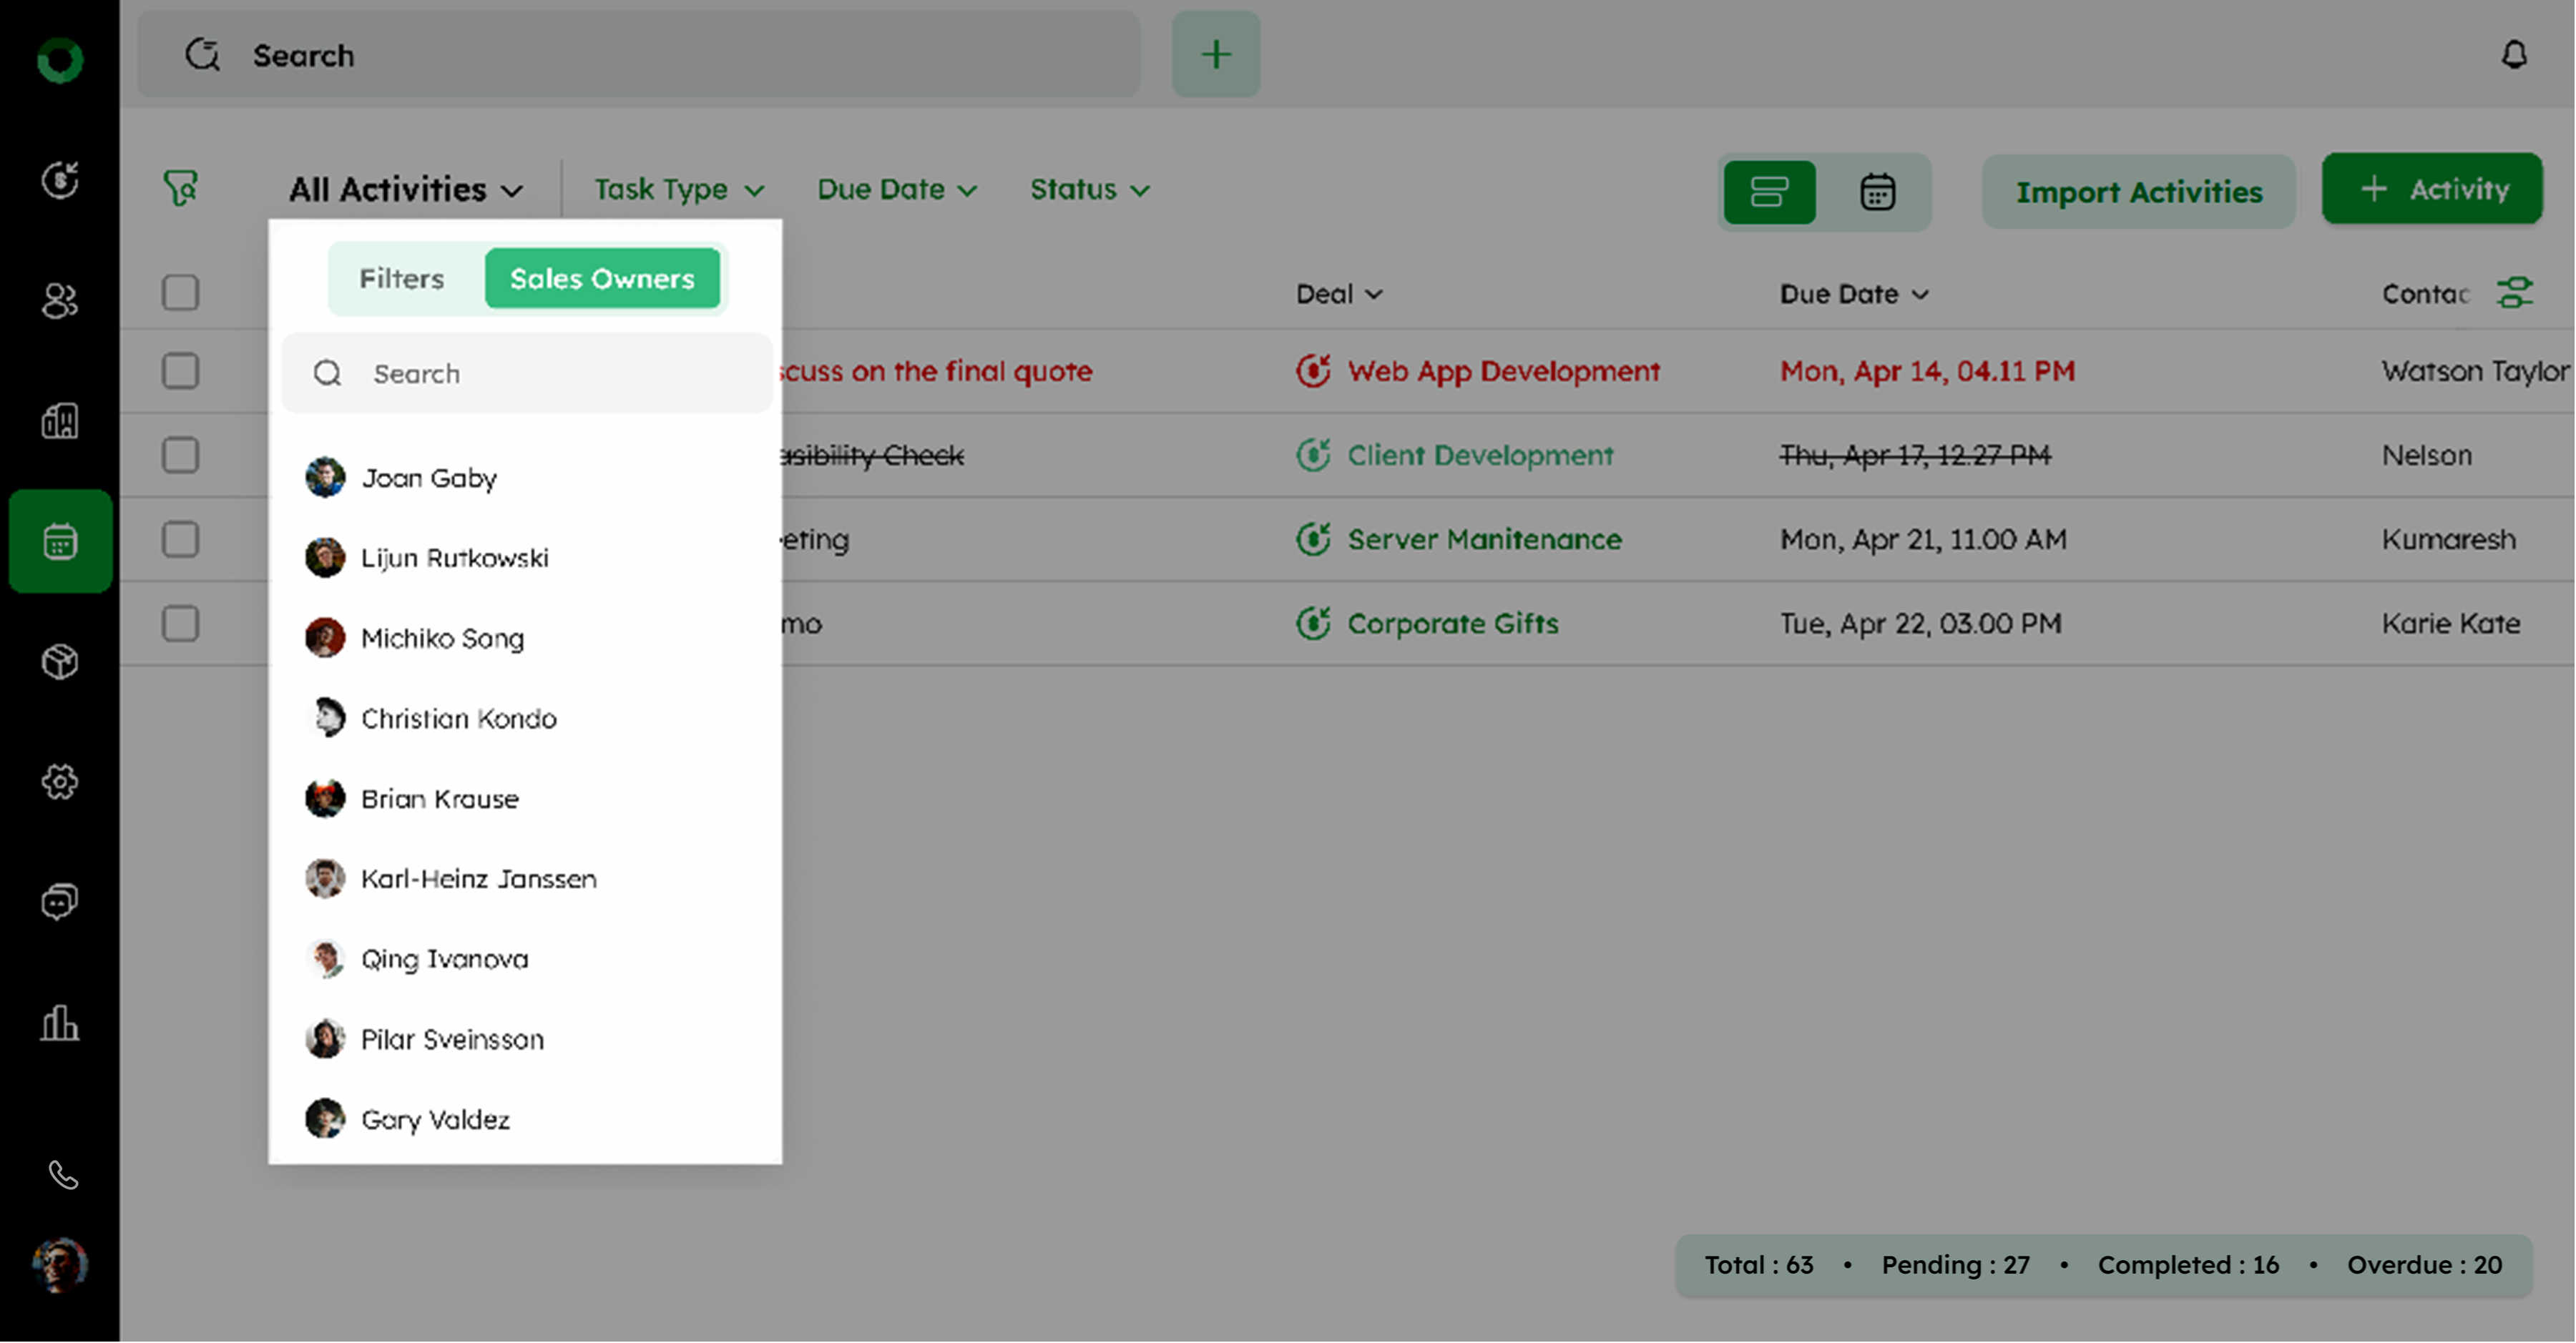The image size is (2576, 1343).
Task: Click the notification bell icon
Action: pyautogui.click(x=2513, y=55)
